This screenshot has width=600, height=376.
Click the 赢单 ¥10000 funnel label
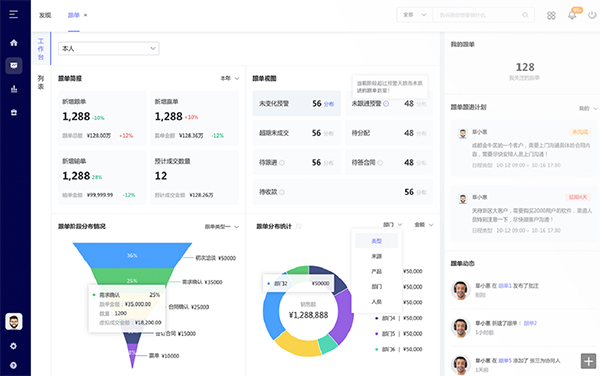point(164,356)
